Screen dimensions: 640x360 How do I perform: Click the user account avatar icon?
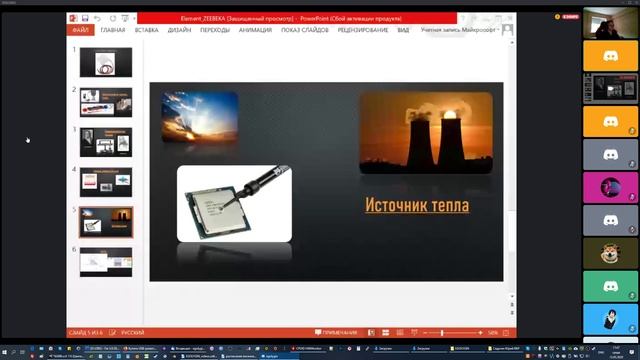tap(507, 30)
